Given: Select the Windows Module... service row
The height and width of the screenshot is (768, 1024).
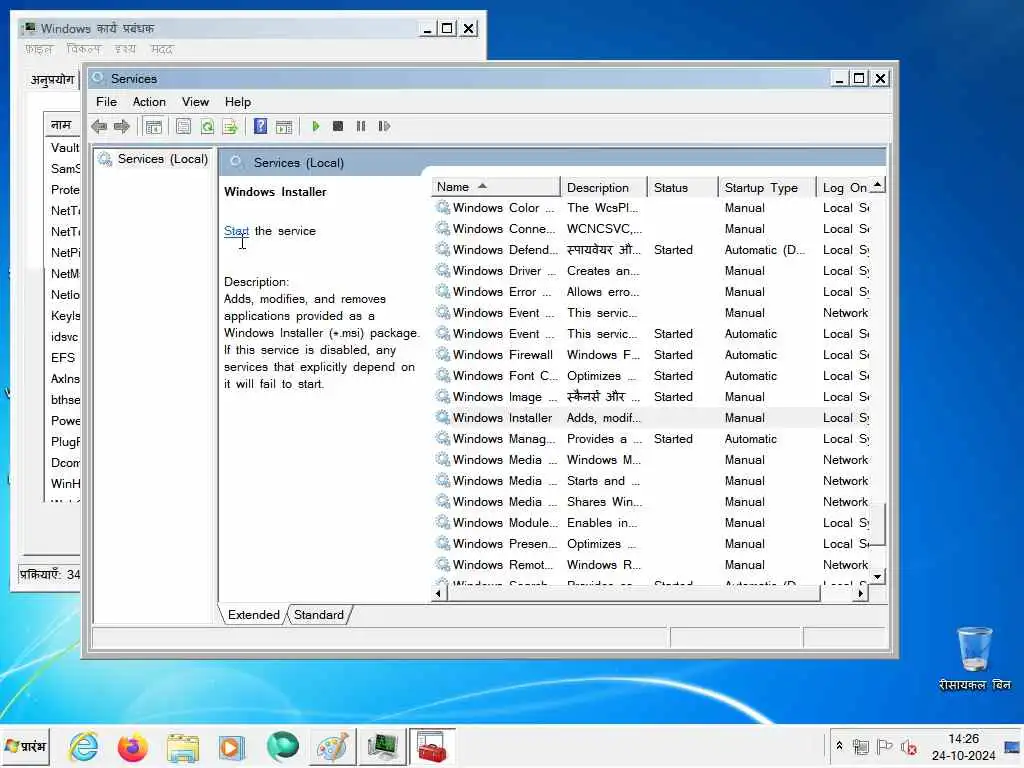Looking at the screenshot, I should [x=651, y=523].
